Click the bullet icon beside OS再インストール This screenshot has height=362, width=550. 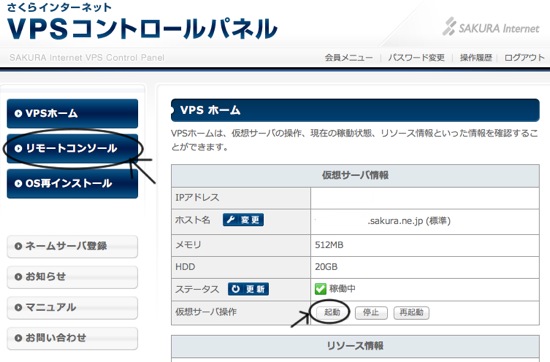(18, 183)
